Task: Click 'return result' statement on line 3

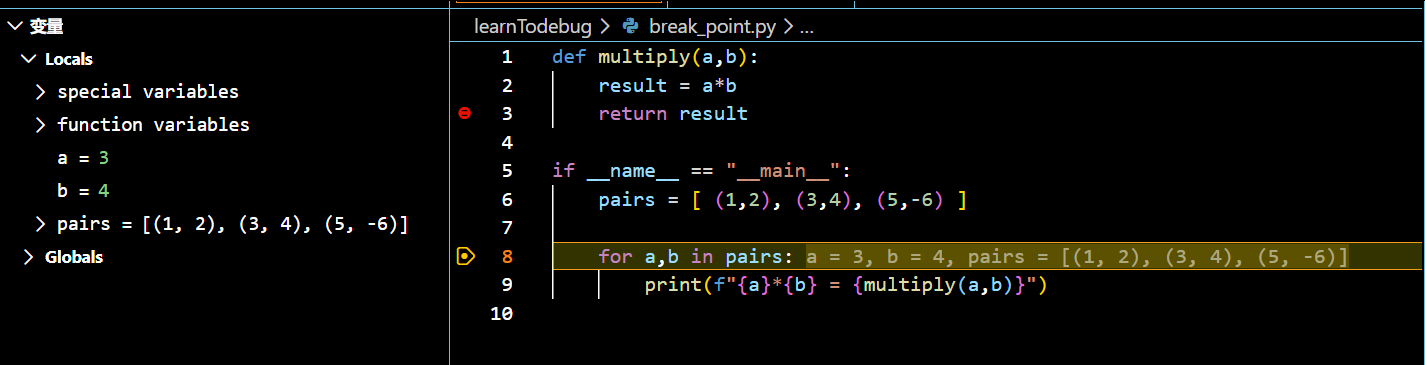Action: click(x=673, y=114)
